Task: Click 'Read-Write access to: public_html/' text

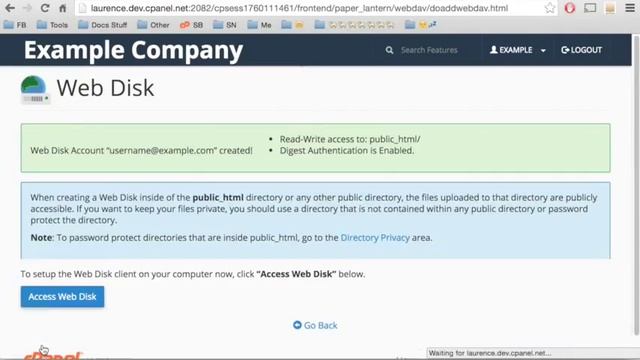Action: 350,139
